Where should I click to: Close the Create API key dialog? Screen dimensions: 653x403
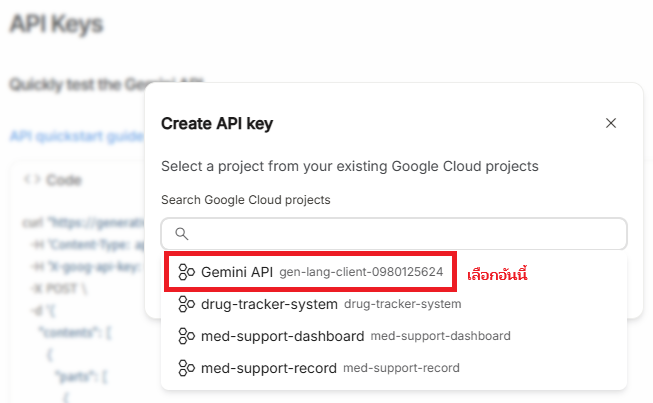pos(611,123)
